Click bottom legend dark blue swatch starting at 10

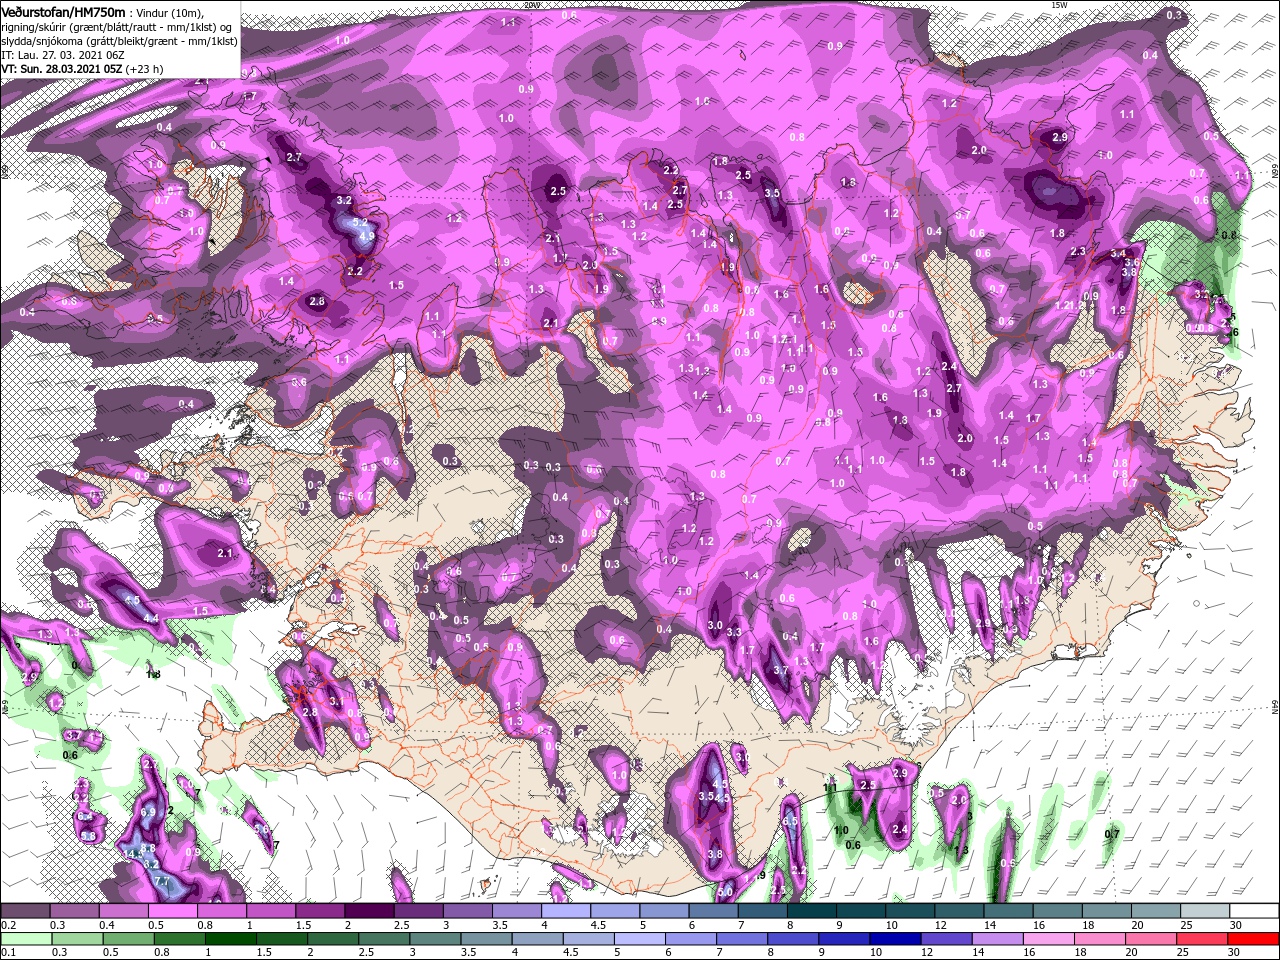896,939
